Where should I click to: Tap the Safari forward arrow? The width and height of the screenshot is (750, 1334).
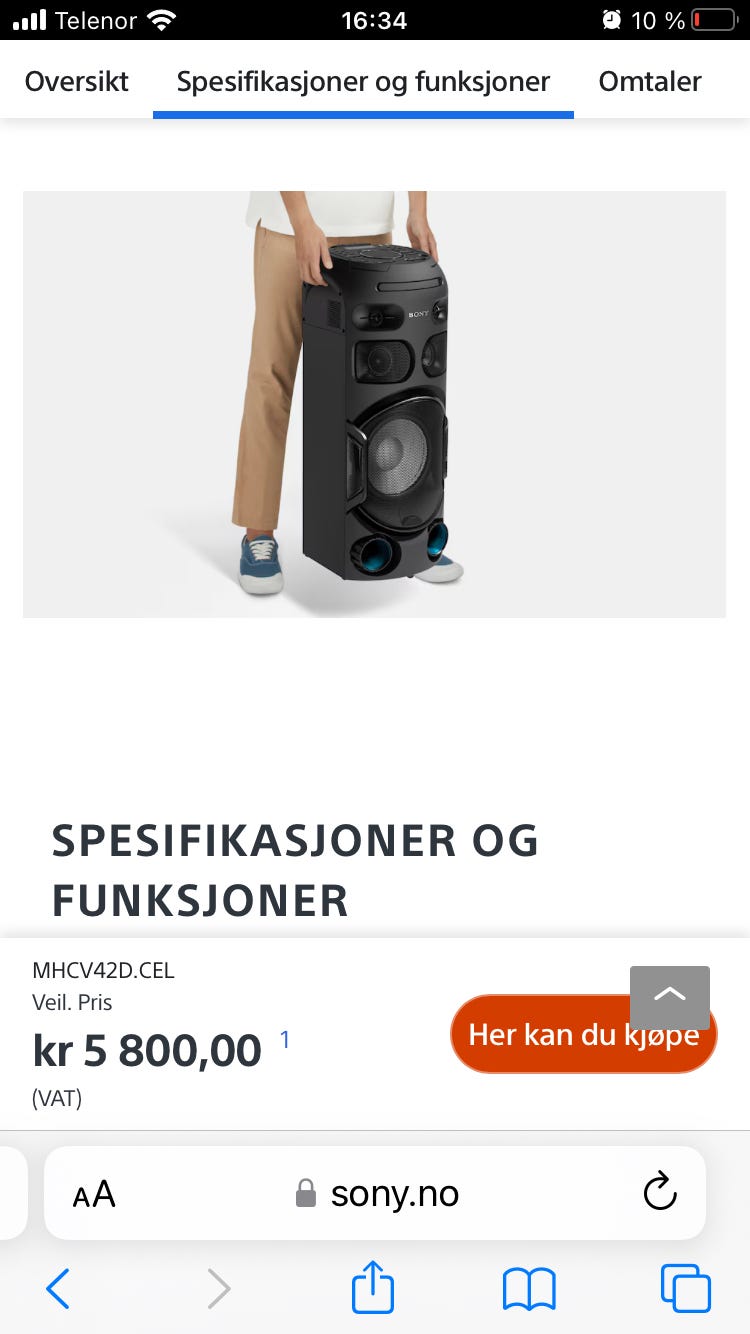point(219,1288)
